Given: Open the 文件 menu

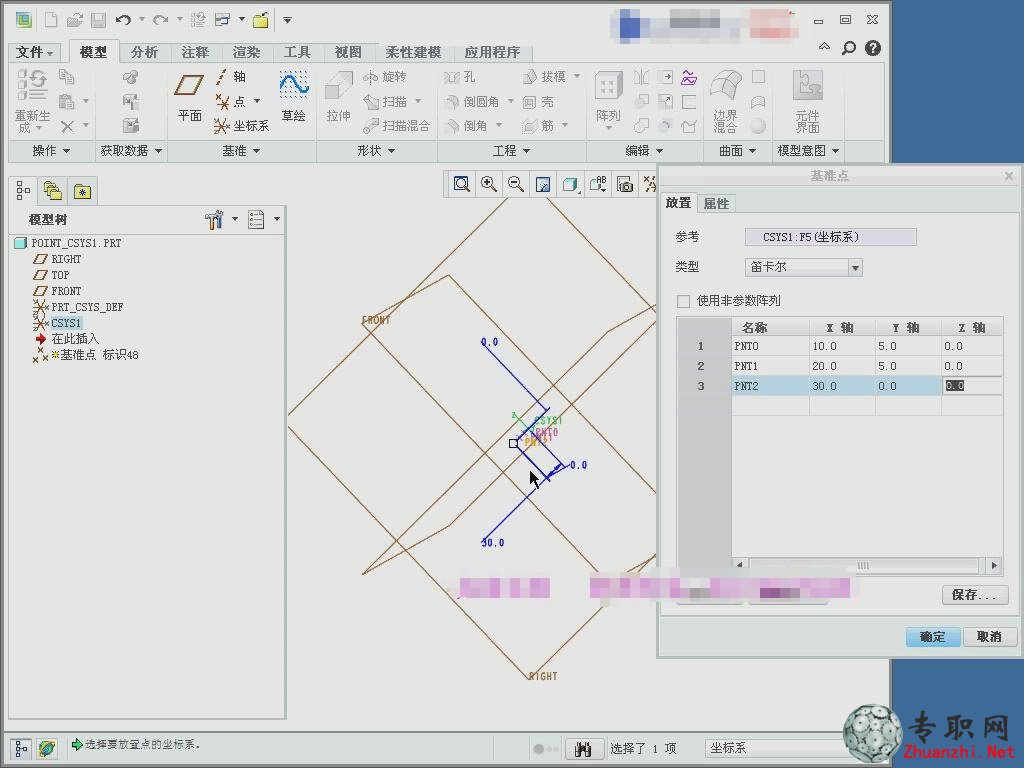Looking at the screenshot, I should [x=34, y=52].
